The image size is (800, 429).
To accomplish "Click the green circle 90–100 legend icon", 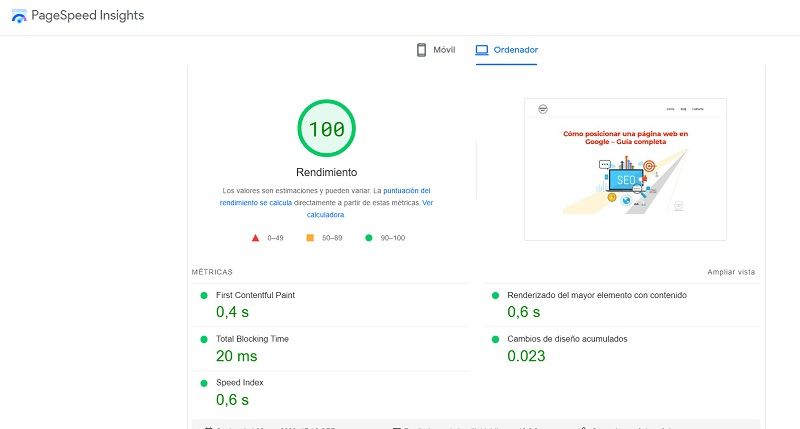I will point(369,238).
